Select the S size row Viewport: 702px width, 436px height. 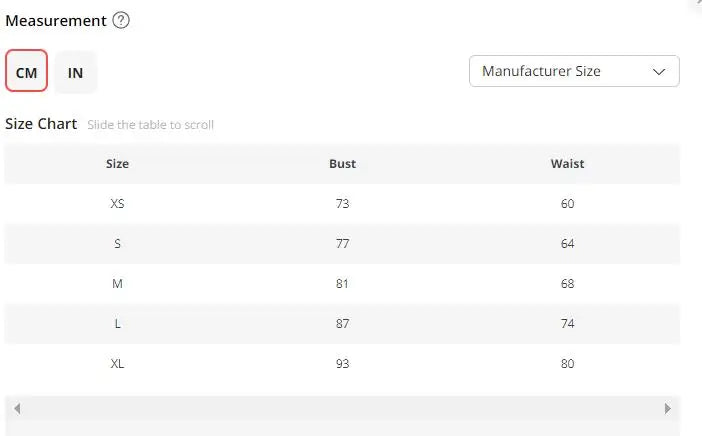pyautogui.click(x=117, y=244)
